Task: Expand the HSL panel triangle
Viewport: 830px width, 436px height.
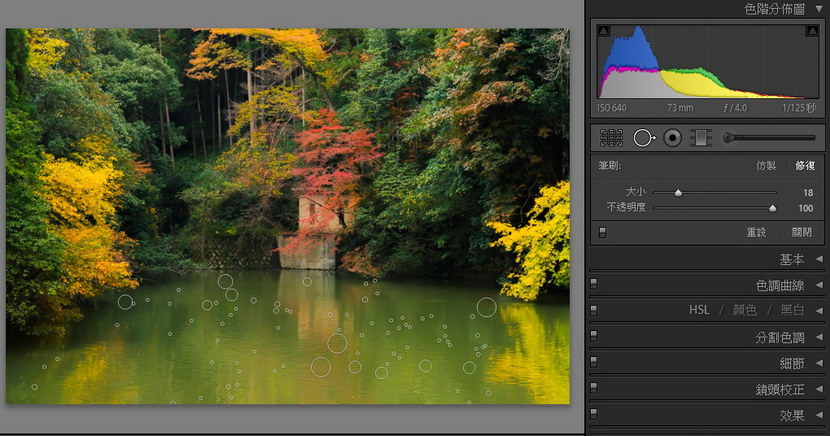Action: (819, 310)
